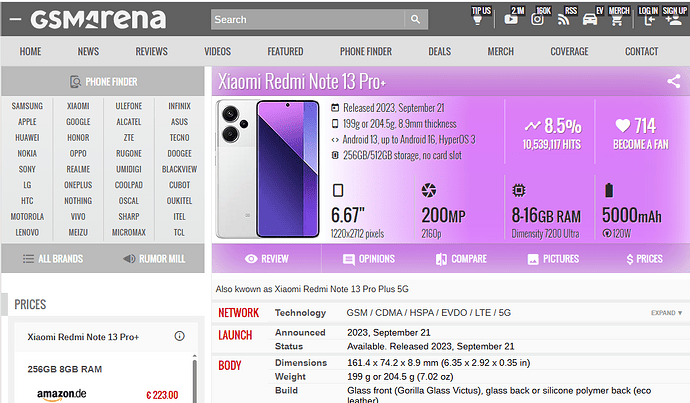Open the Merch shopping cart icon
Screen dimensions: 690x403
pyautogui.click(x=617, y=20)
